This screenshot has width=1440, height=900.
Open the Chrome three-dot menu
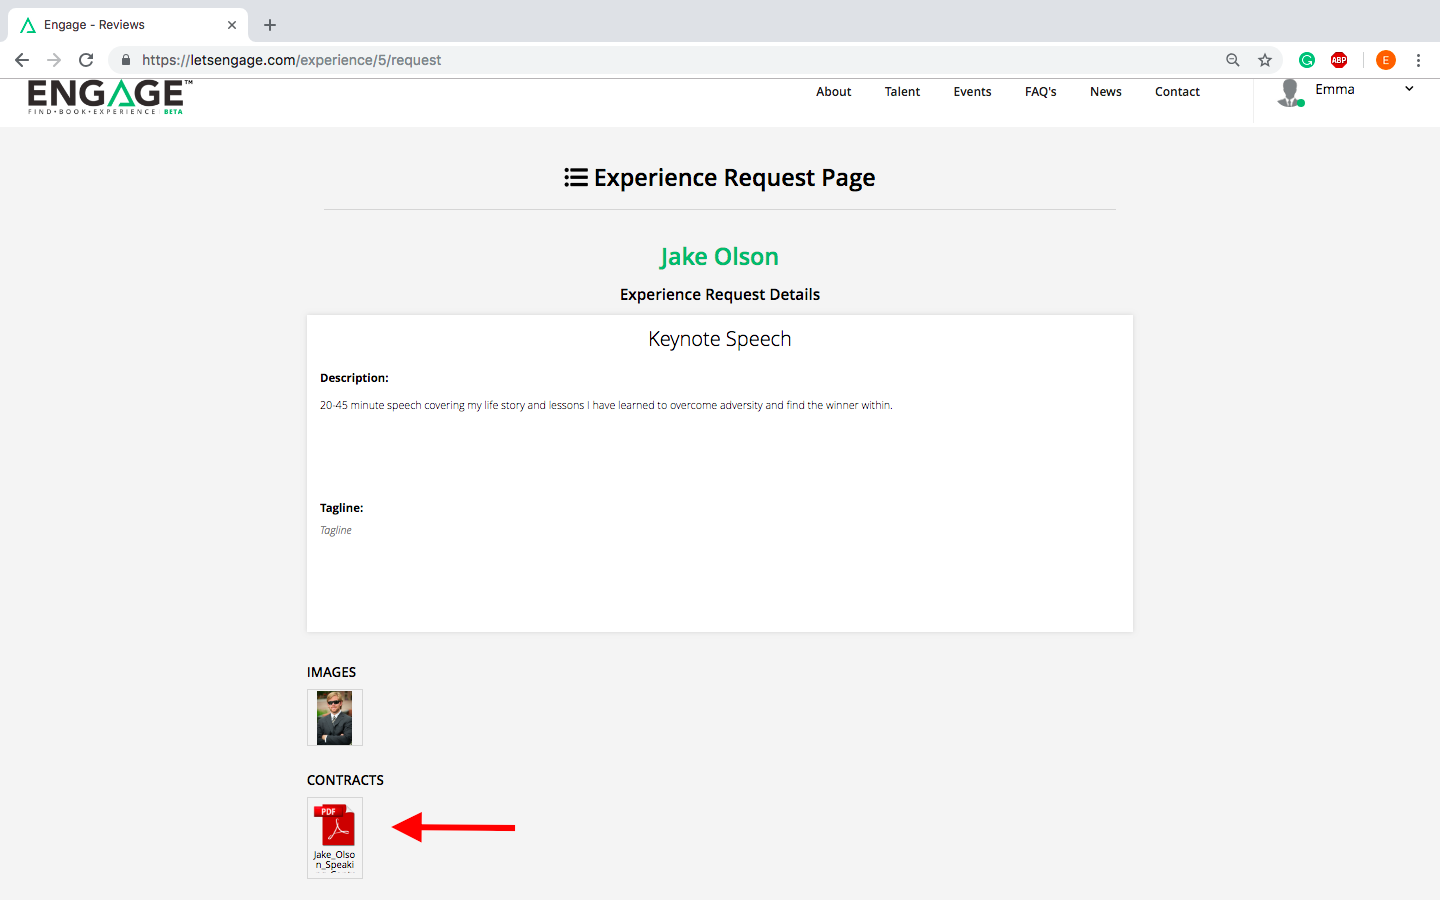pyautogui.click(x=1418, y=60)
